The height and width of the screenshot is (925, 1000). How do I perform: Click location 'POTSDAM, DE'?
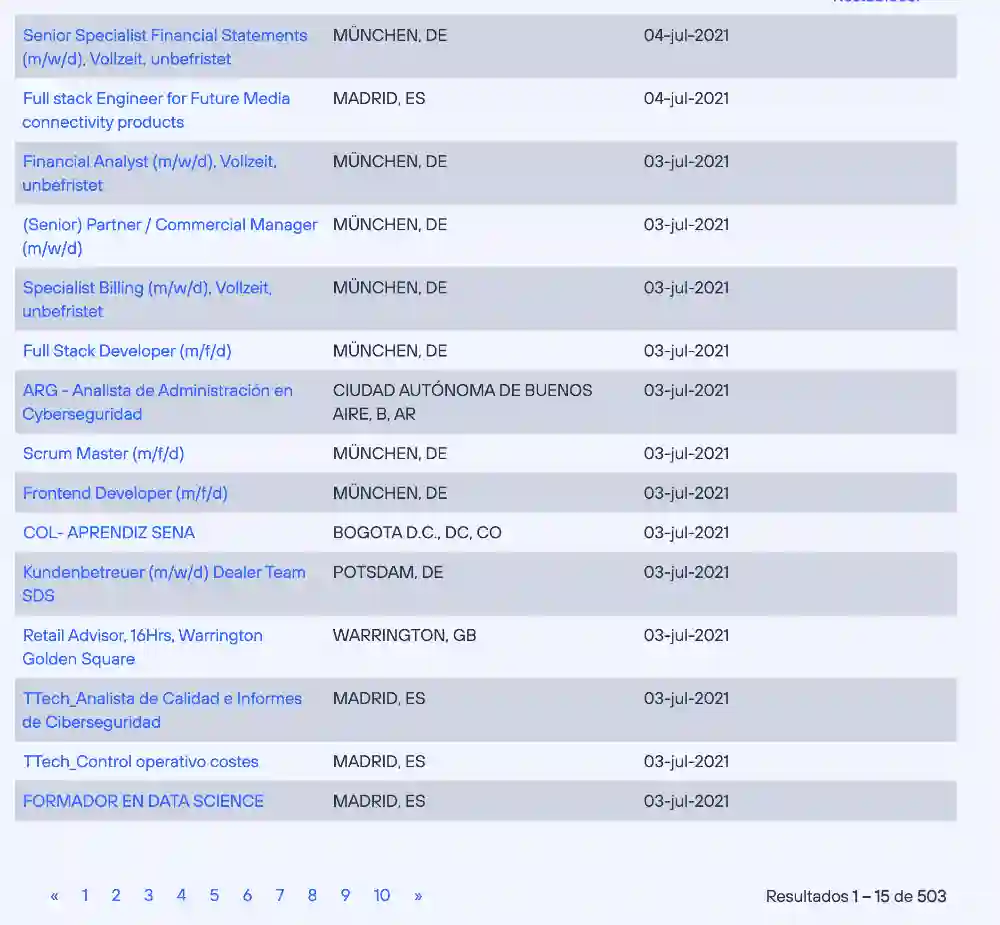388,572
